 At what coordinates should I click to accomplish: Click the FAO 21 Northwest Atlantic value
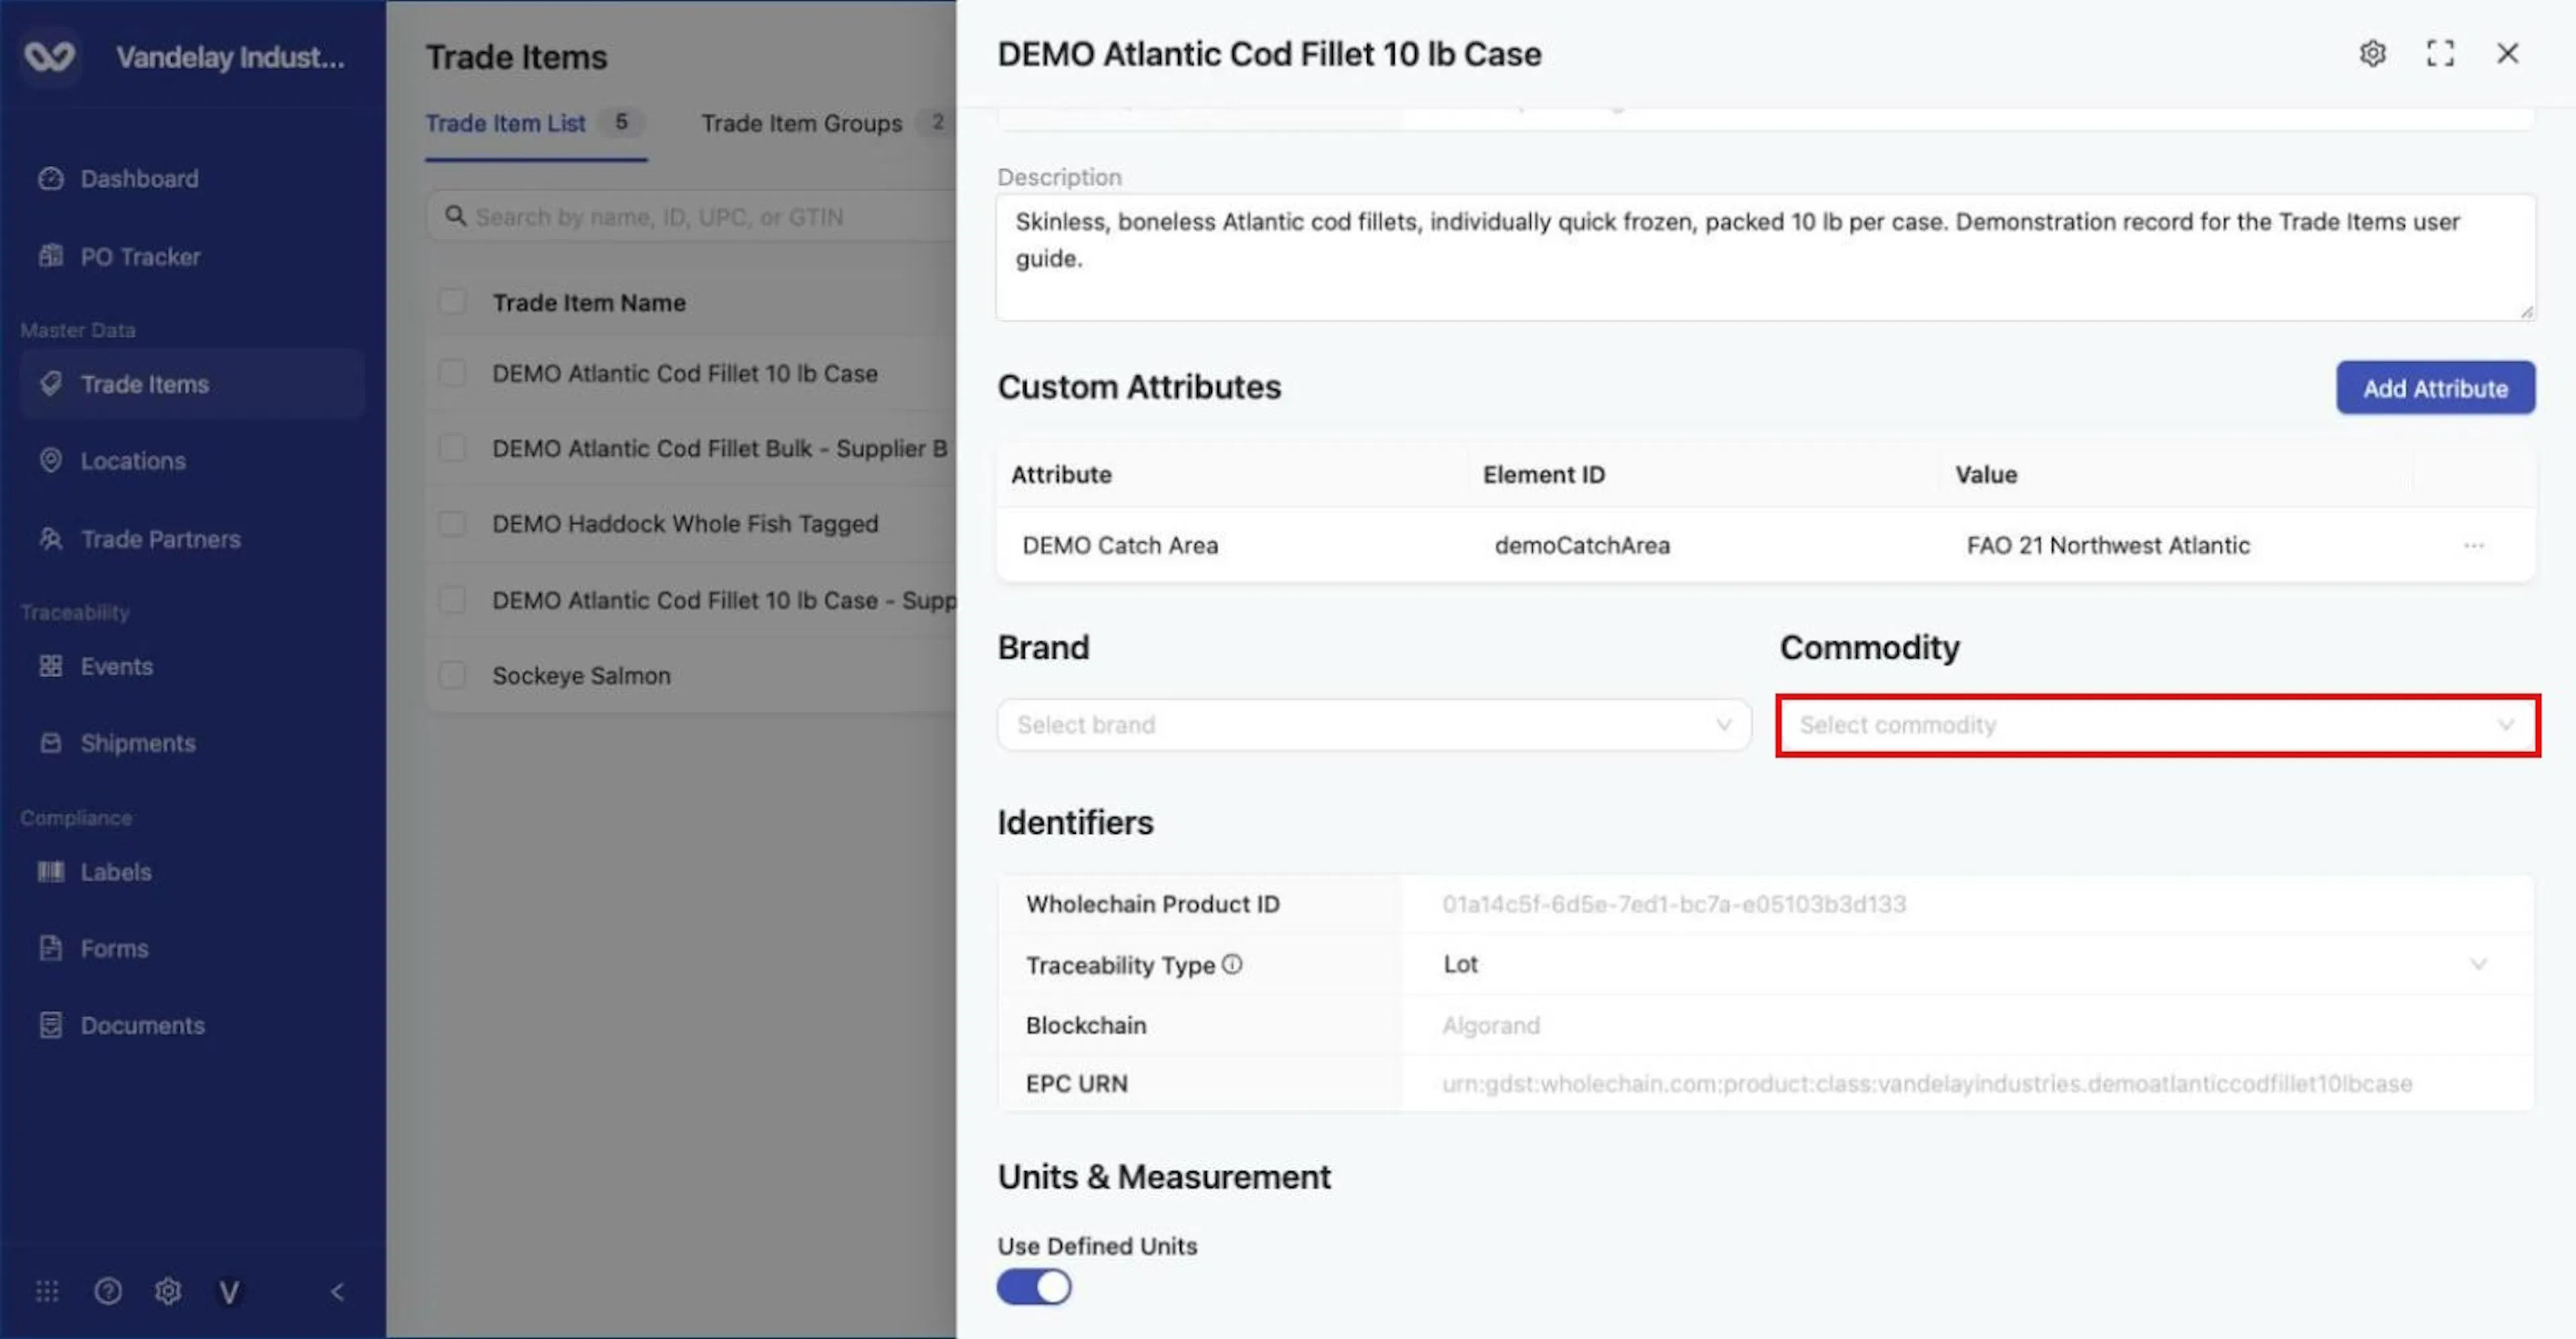coord(2108,545)
